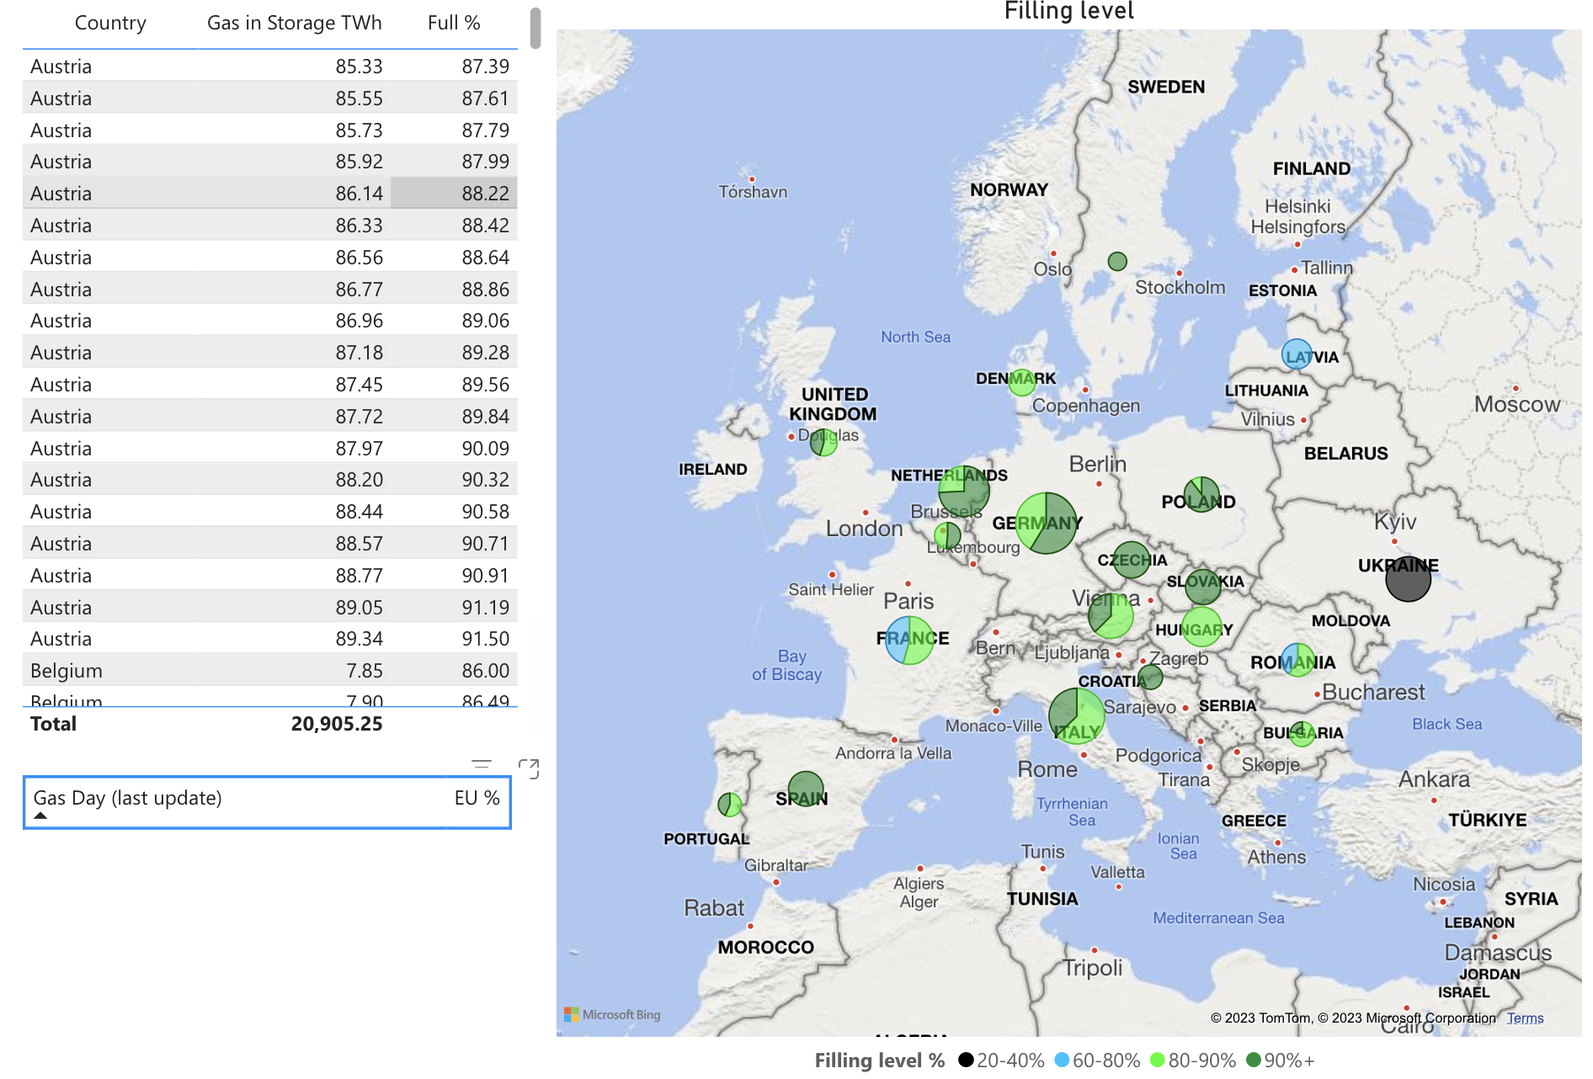Toggle the 60-80% filling level legend
The height and width of the screenshot is (1079, 1593).
[1097, 1060]
